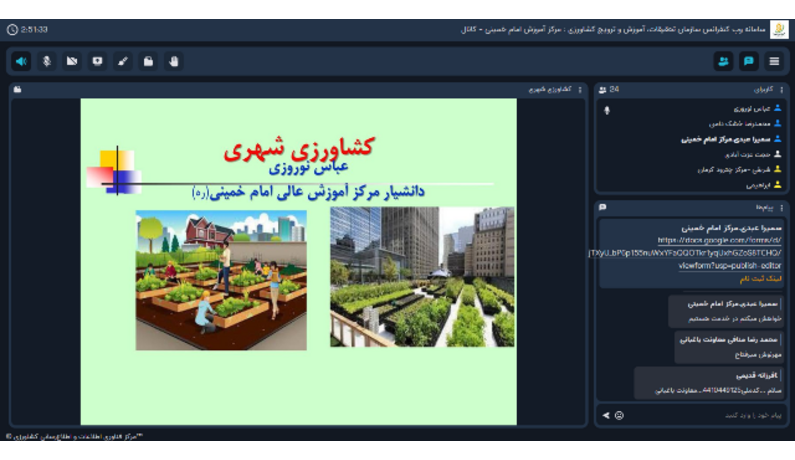Click the slide title کشاورزی شهری
This screenshot has height=460, width=795.
coord(299,148)
